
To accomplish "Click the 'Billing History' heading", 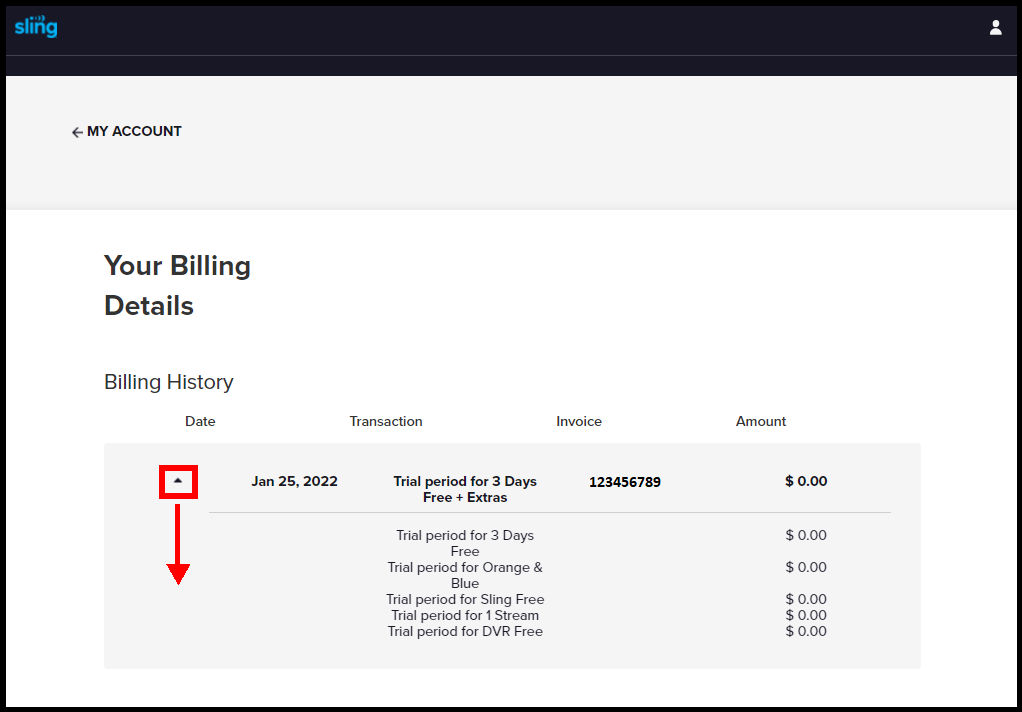I will pyautogui.click(x=169, y=382).
